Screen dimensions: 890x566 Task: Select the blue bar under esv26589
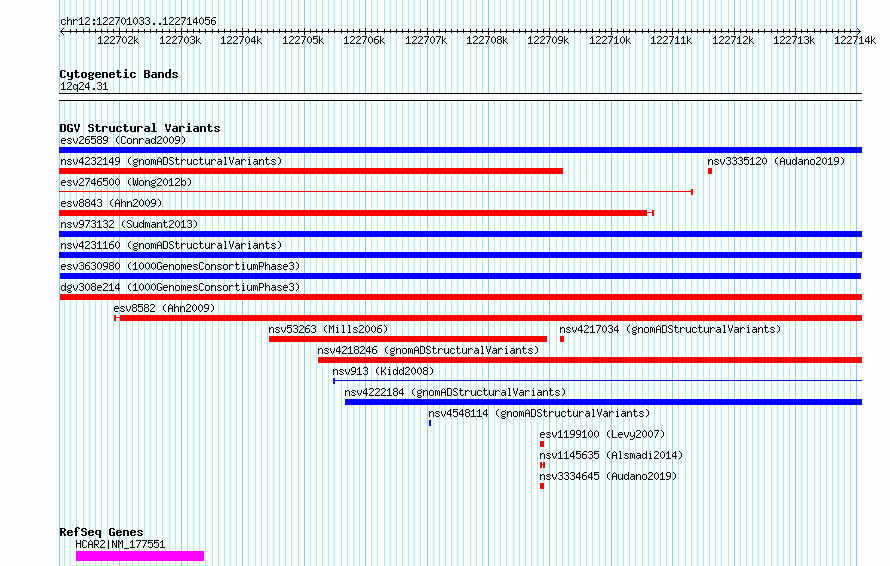click(x=460, y=150)
